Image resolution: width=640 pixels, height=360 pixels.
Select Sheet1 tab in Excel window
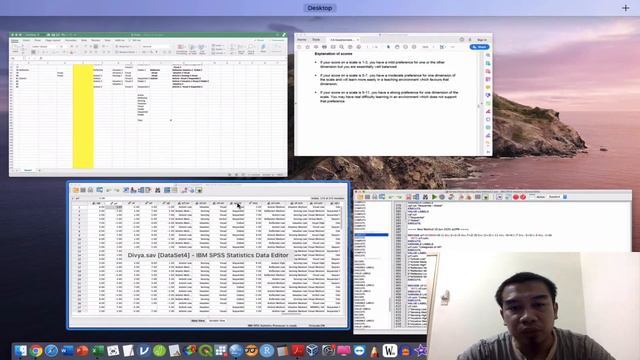coord(28,170)
